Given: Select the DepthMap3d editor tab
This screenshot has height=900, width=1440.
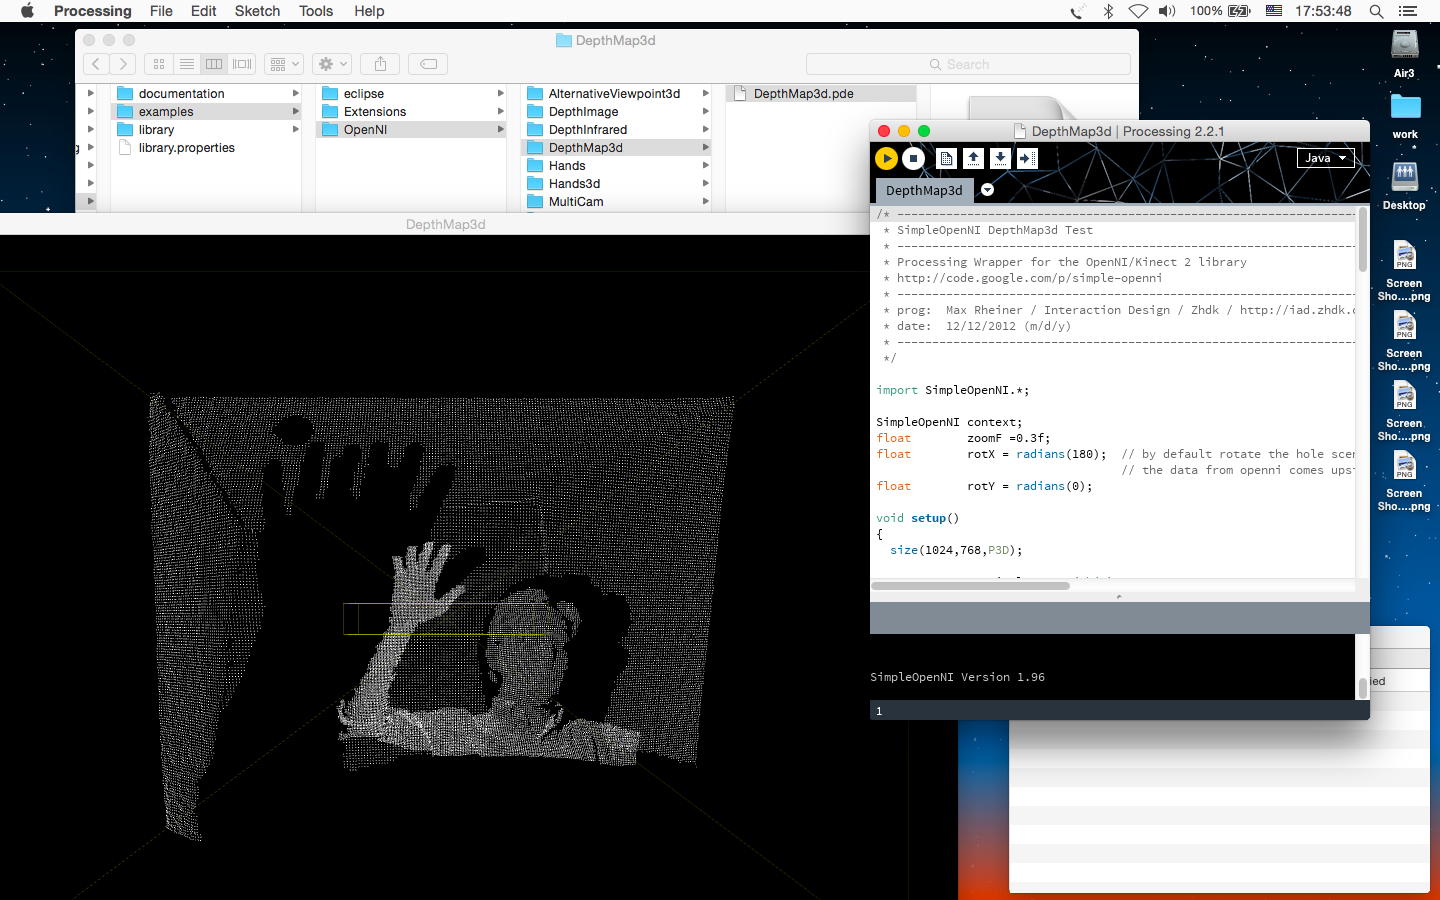Looking at the screenshot, I should coord(924,190).
